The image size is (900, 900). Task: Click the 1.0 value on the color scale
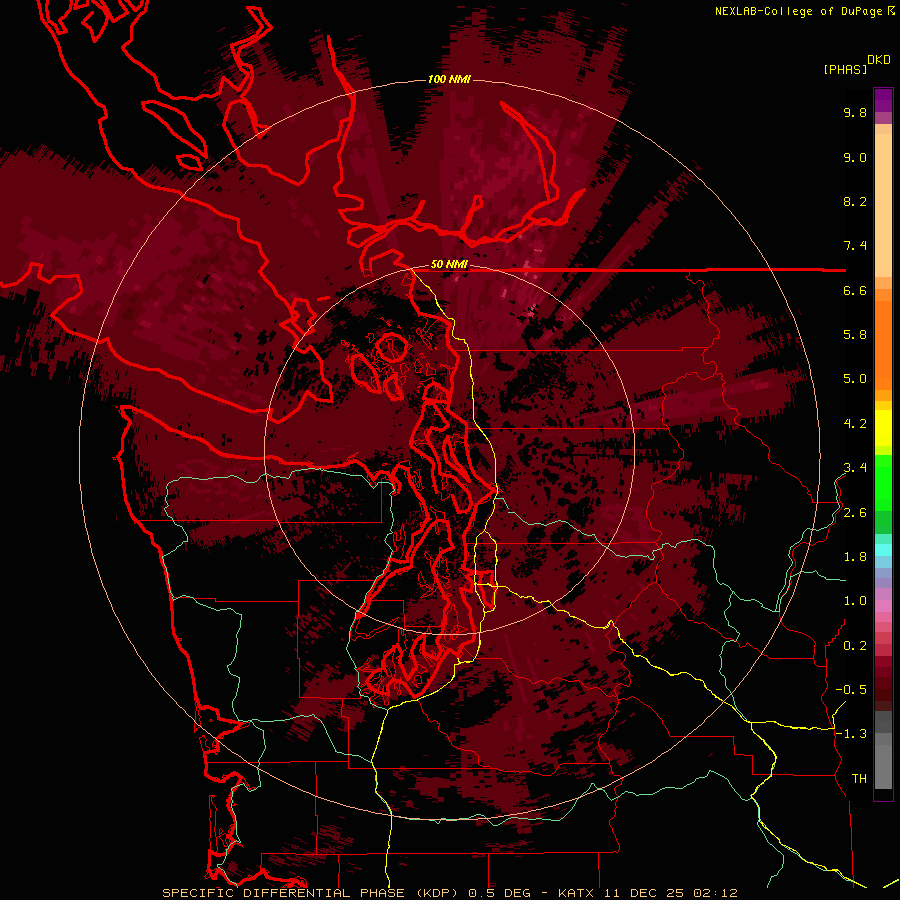(855, 601)
